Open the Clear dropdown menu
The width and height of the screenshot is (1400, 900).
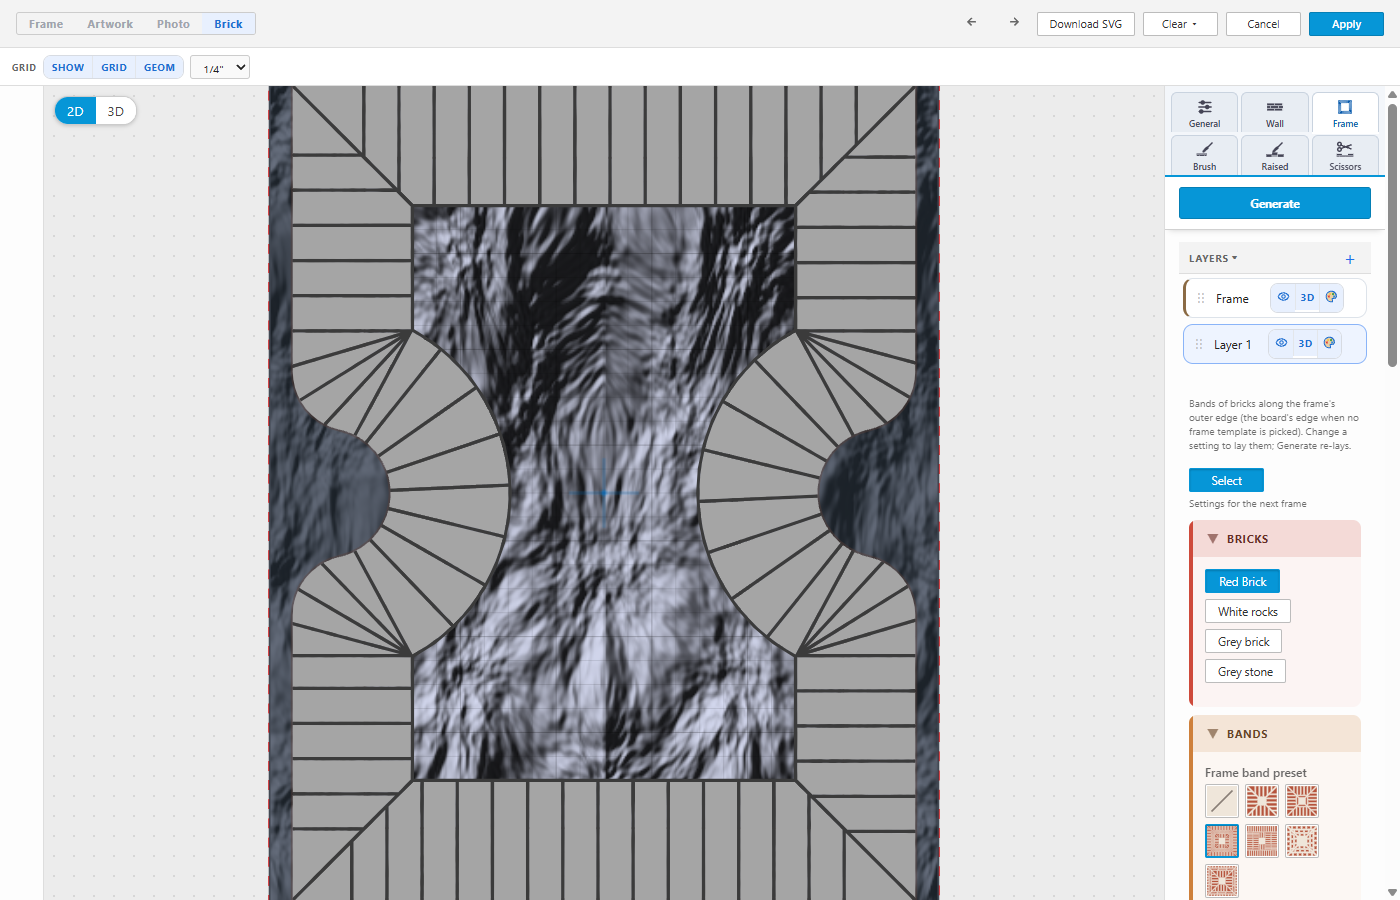(x=1180, y=24)
